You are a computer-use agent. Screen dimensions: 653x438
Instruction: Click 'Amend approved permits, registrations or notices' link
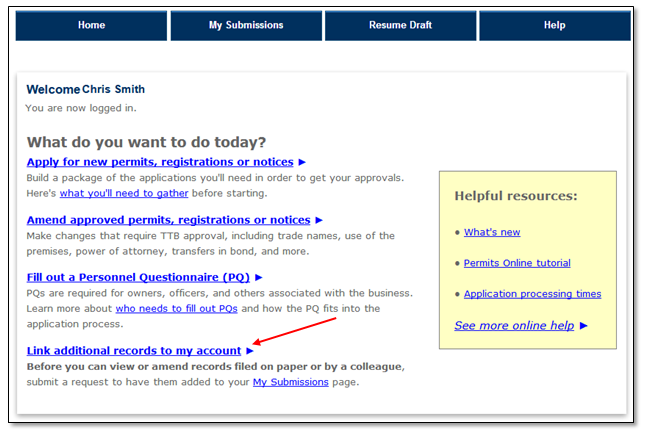168,220
